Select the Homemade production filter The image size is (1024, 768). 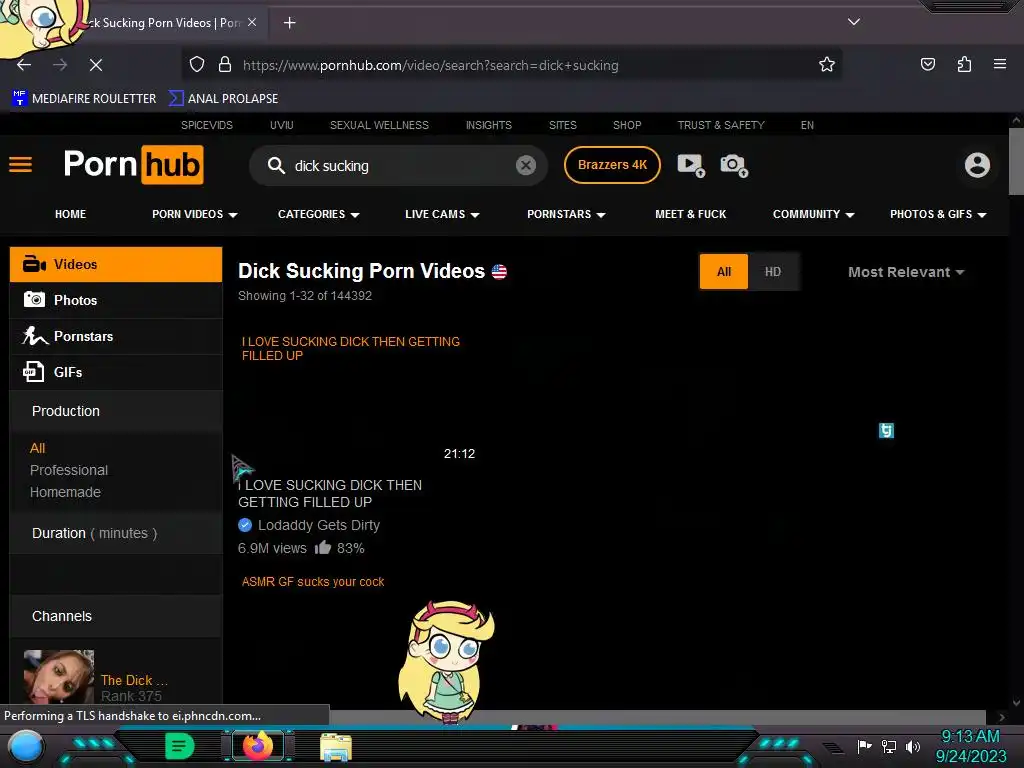[x=65, y=492]
